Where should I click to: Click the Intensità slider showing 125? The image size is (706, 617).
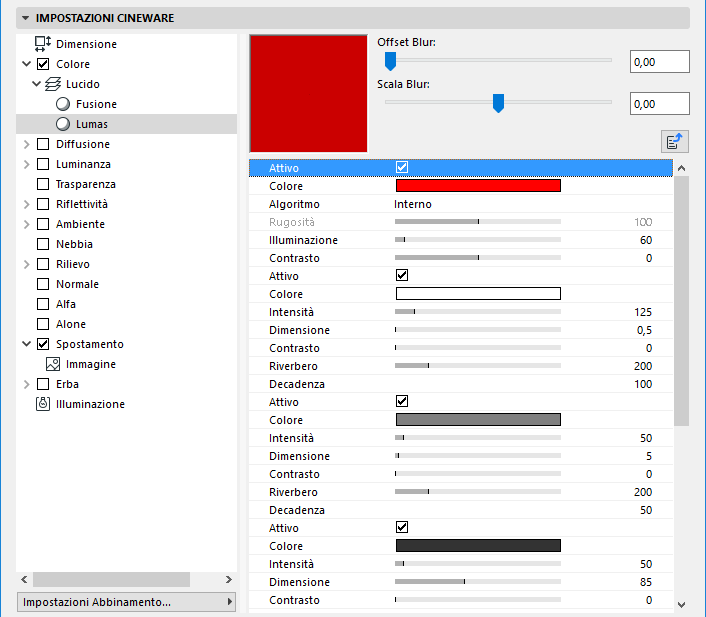point(478,312)
